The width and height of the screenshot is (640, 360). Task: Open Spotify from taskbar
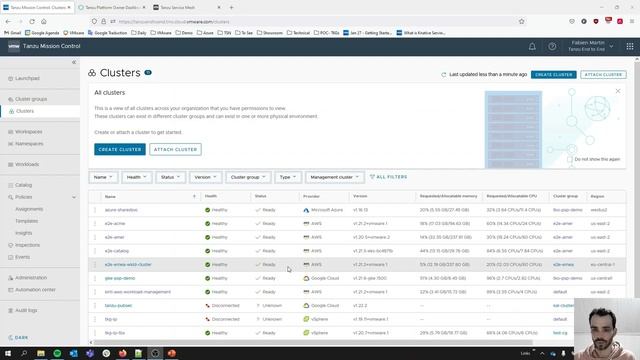tap(57, 353)
